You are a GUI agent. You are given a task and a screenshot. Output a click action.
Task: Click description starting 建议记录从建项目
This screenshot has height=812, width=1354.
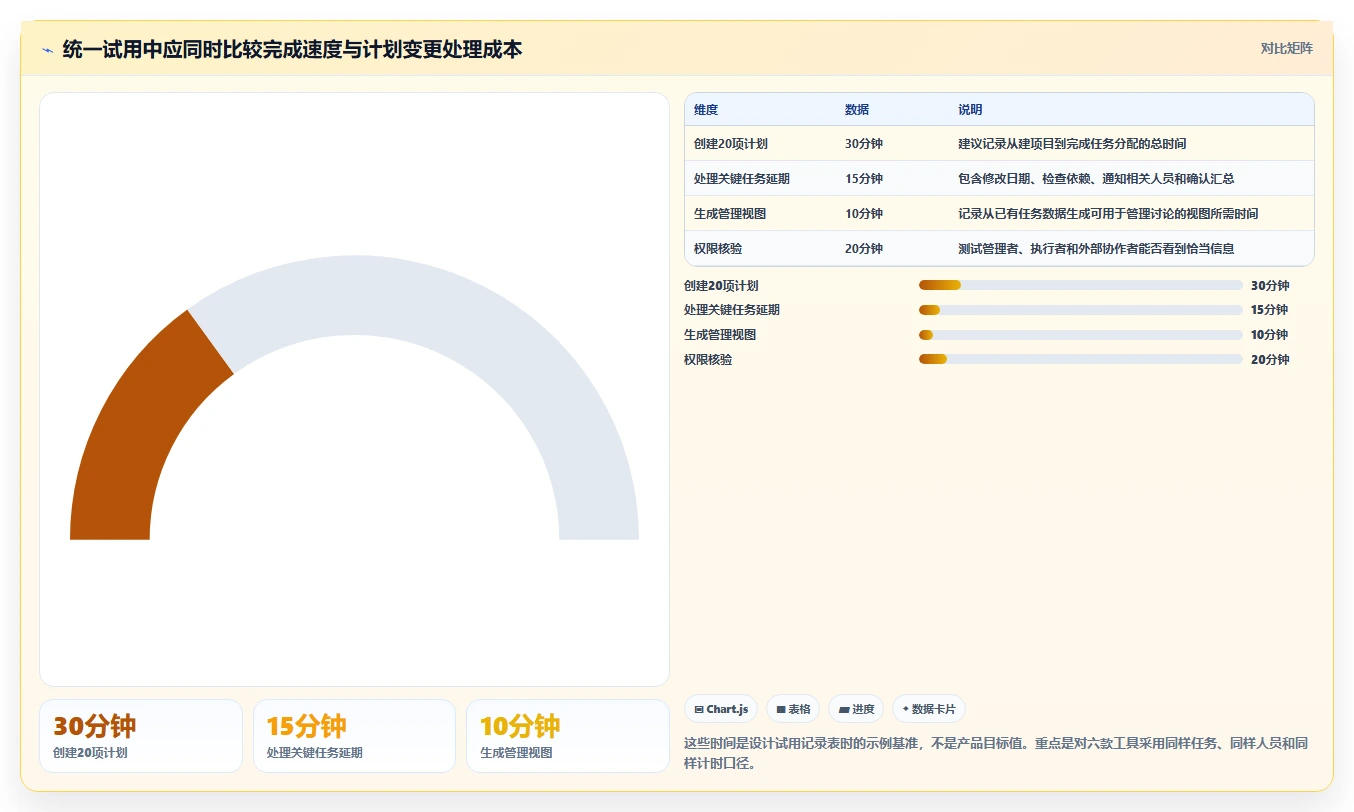[1072, 144]
